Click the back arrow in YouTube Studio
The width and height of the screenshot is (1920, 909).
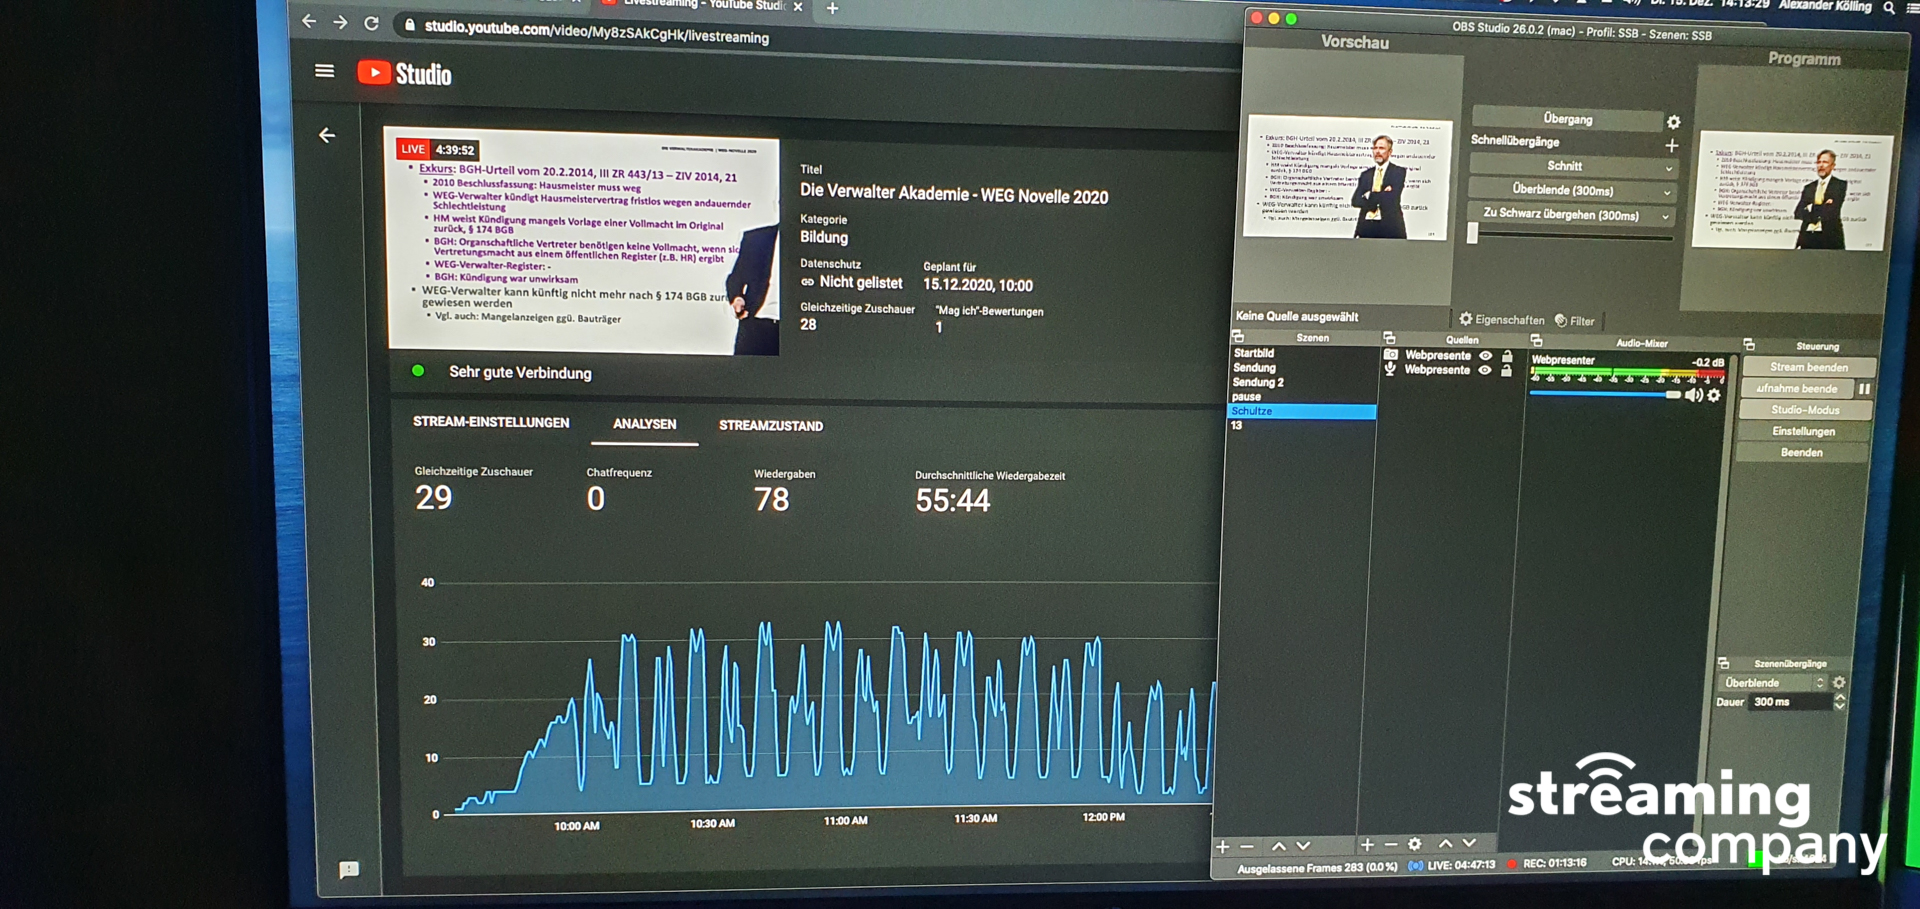coord(327,135)
